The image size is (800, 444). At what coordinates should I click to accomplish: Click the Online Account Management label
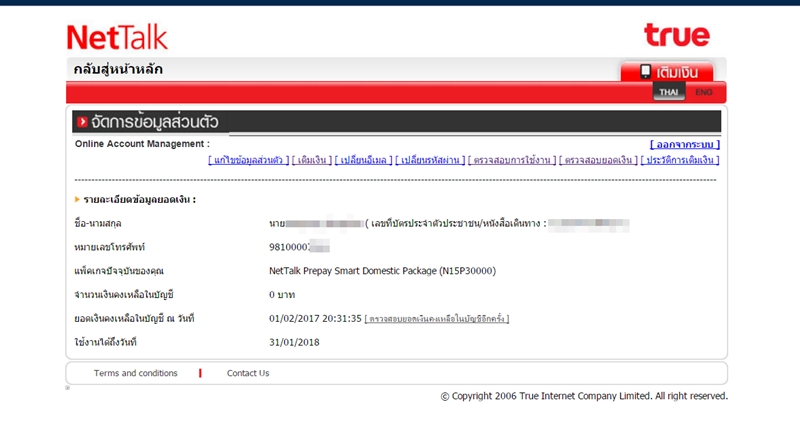click(x=142, y=144)
